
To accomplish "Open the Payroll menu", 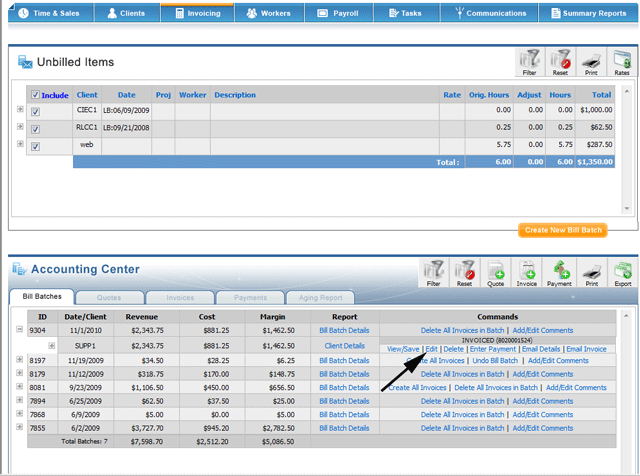I will 339,13.
